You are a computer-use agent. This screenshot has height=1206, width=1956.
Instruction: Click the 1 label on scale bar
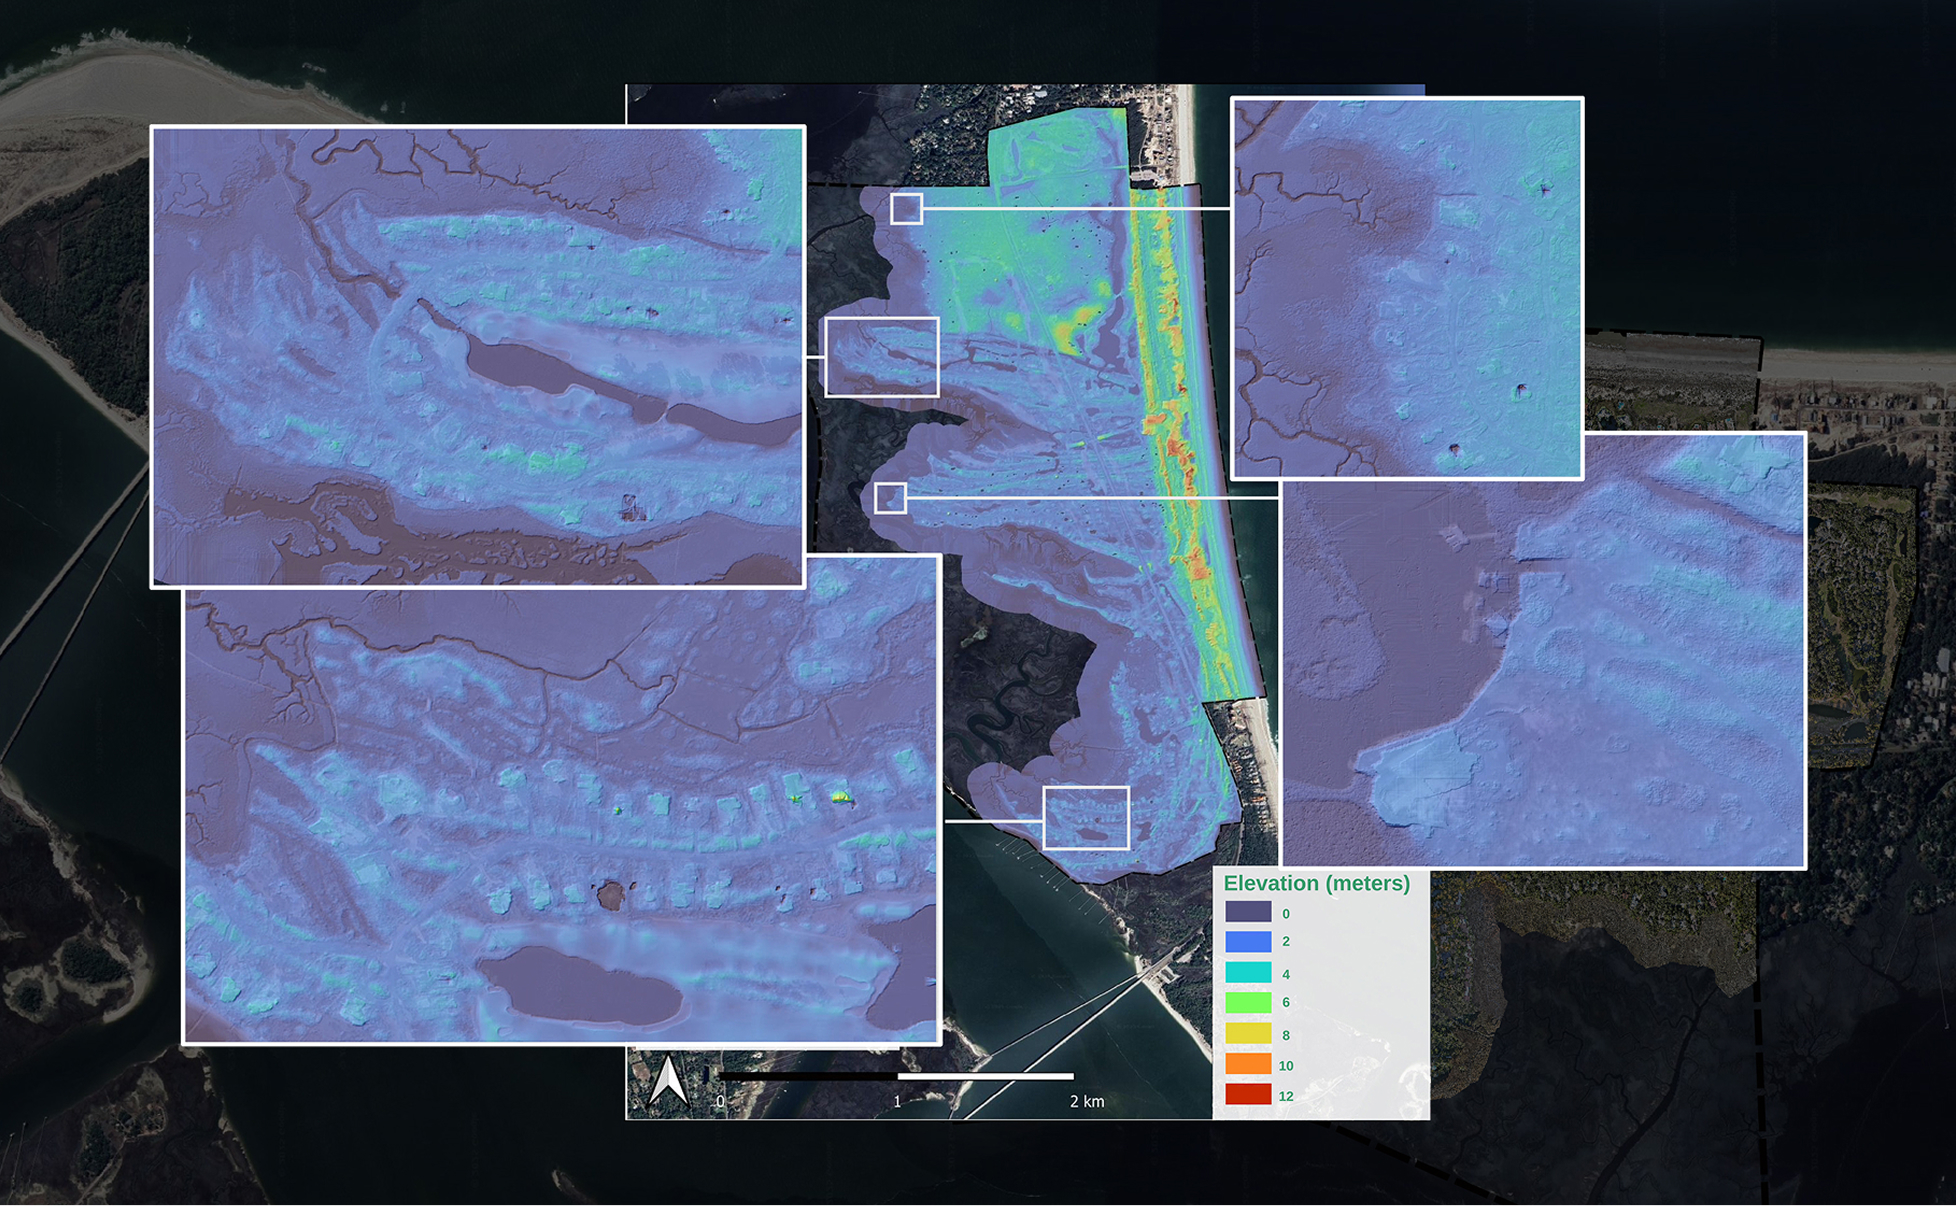click(897, 1102)
